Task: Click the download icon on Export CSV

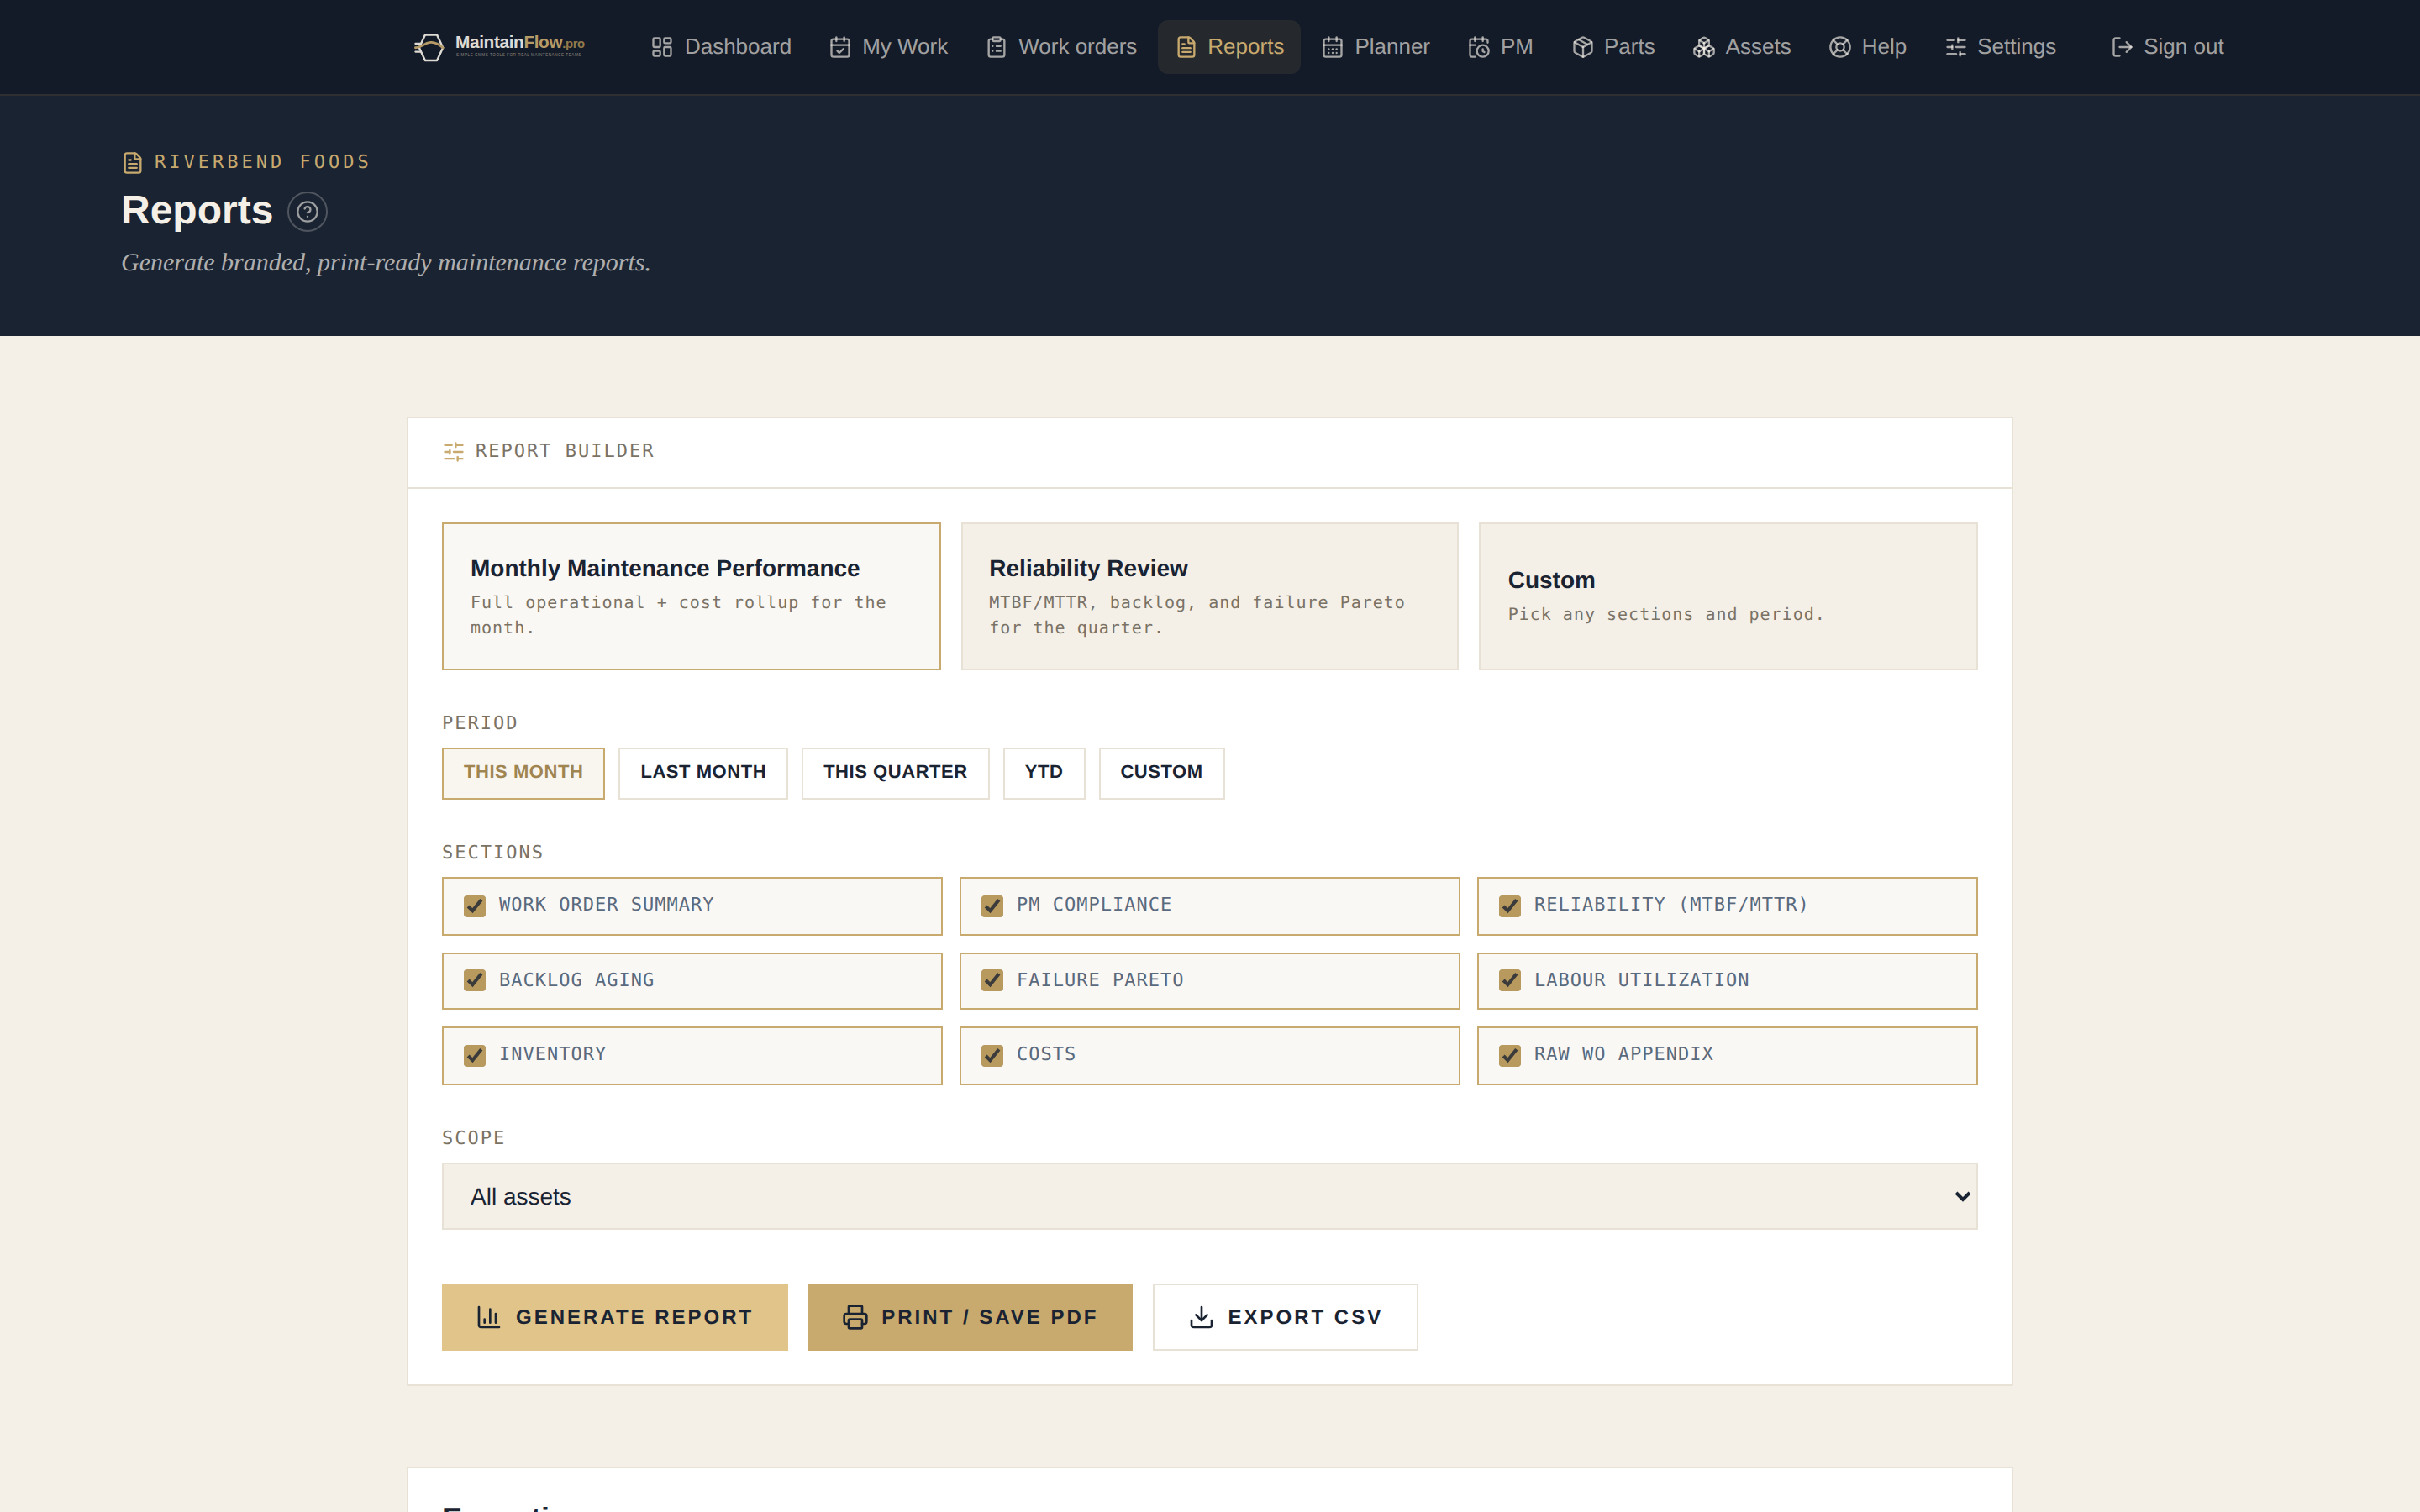Action: [1201, 1317]
